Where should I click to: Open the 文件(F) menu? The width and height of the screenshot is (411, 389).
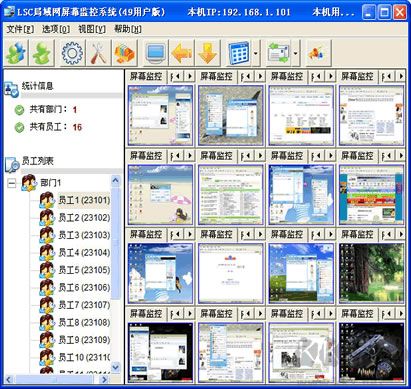[20, 29]
